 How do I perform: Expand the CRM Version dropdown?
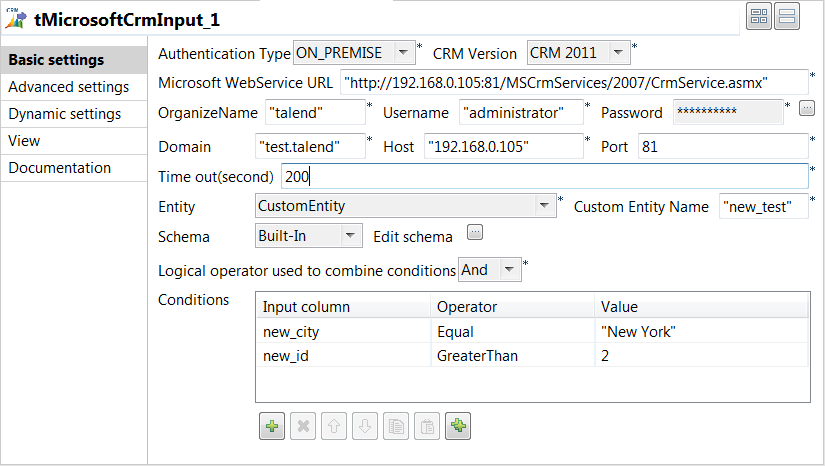[x=619, y=52]
